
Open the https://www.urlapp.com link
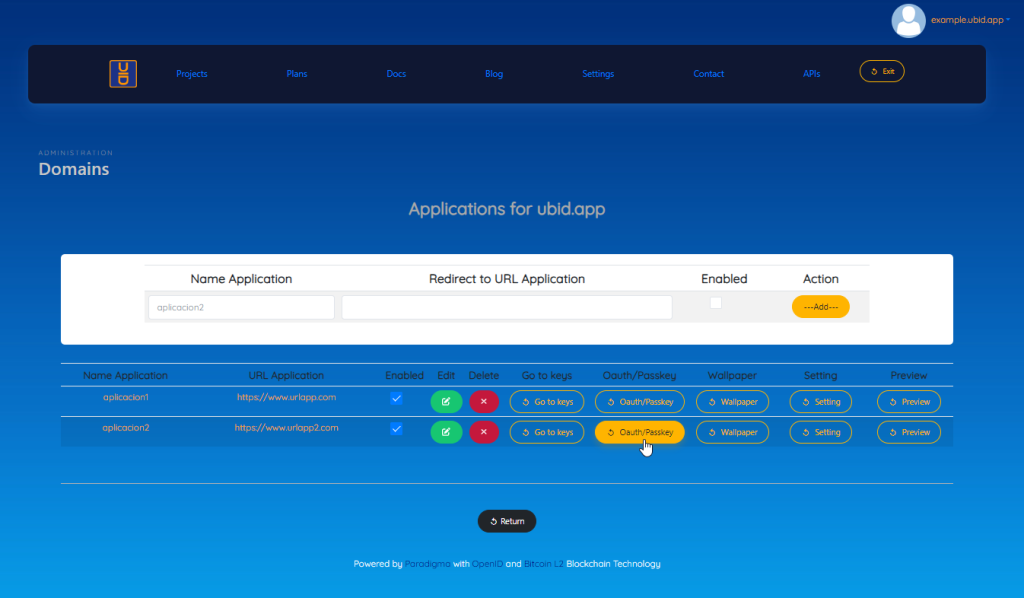coord(286,397)
